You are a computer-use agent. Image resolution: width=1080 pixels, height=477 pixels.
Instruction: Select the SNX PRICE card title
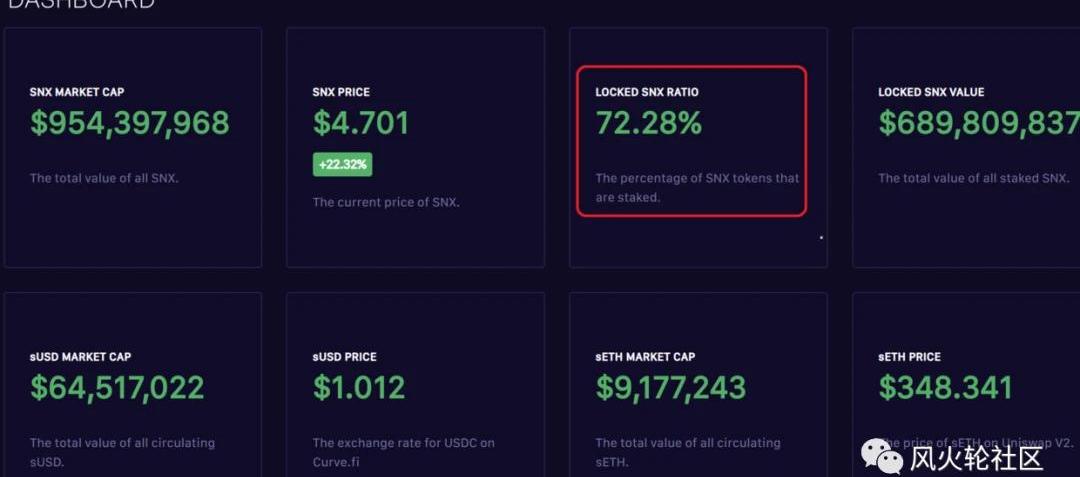(x=341, y=92)
